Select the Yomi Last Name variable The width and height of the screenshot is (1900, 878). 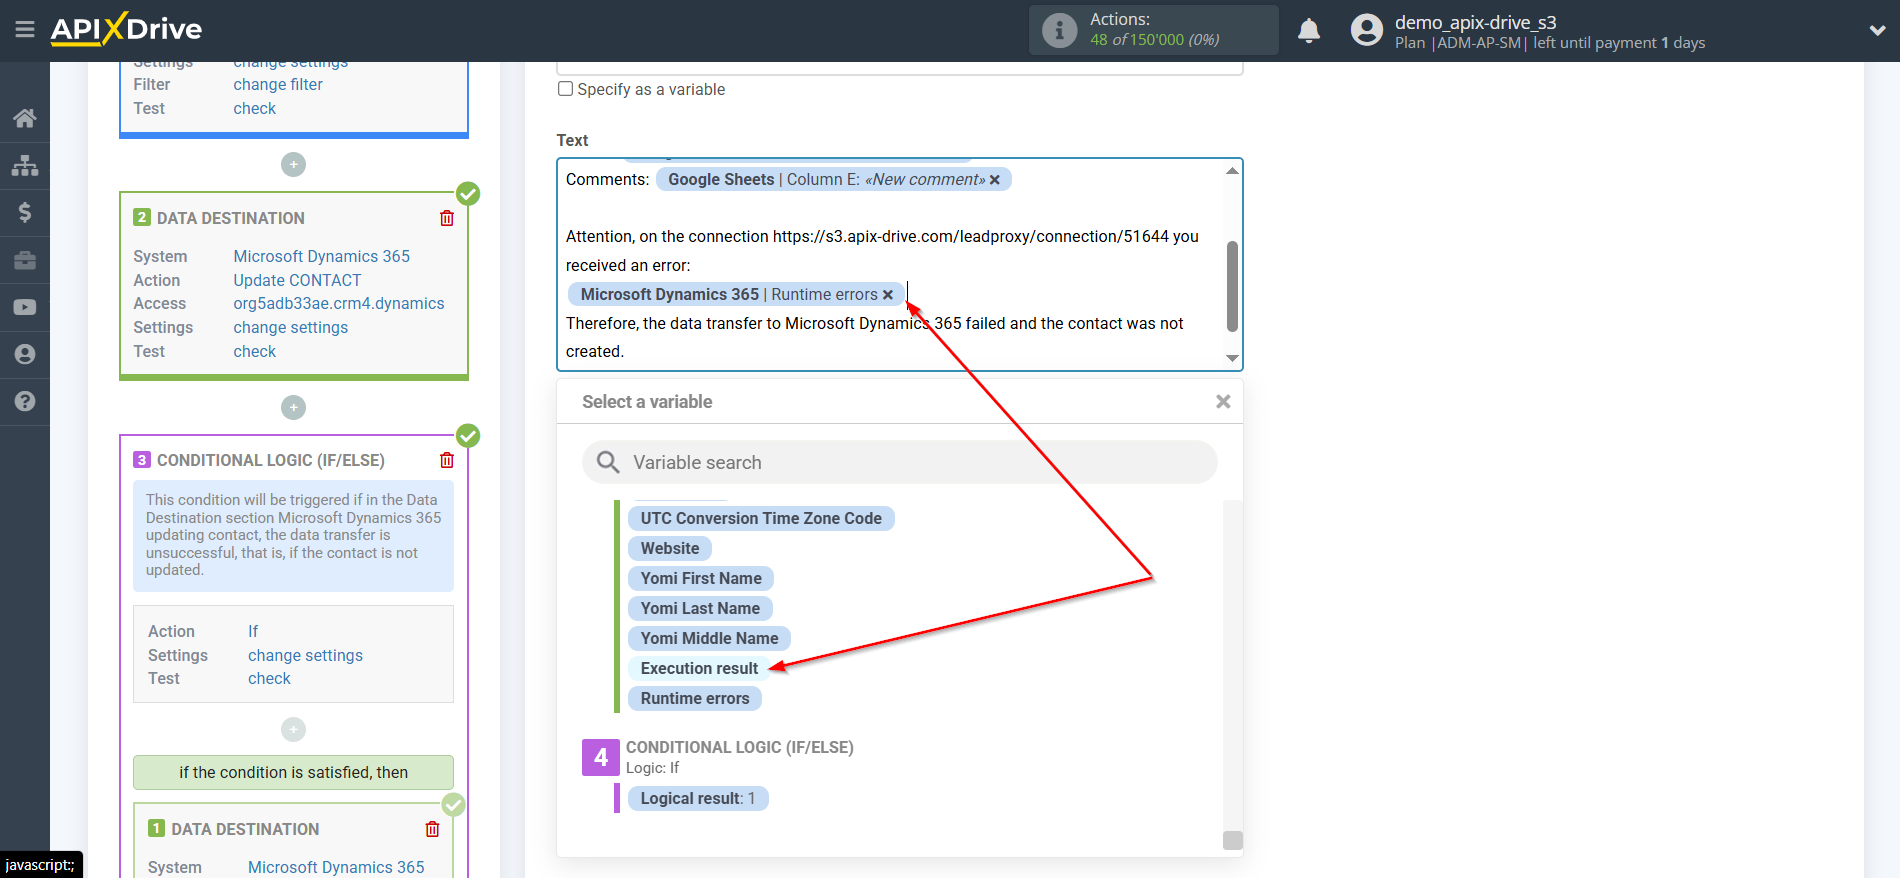[700, 608]
